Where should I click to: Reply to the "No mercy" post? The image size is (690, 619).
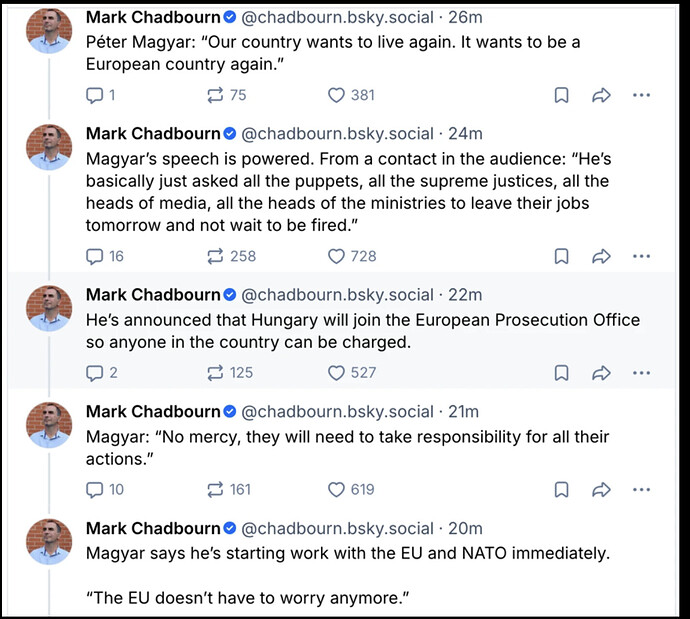[96, 489]
